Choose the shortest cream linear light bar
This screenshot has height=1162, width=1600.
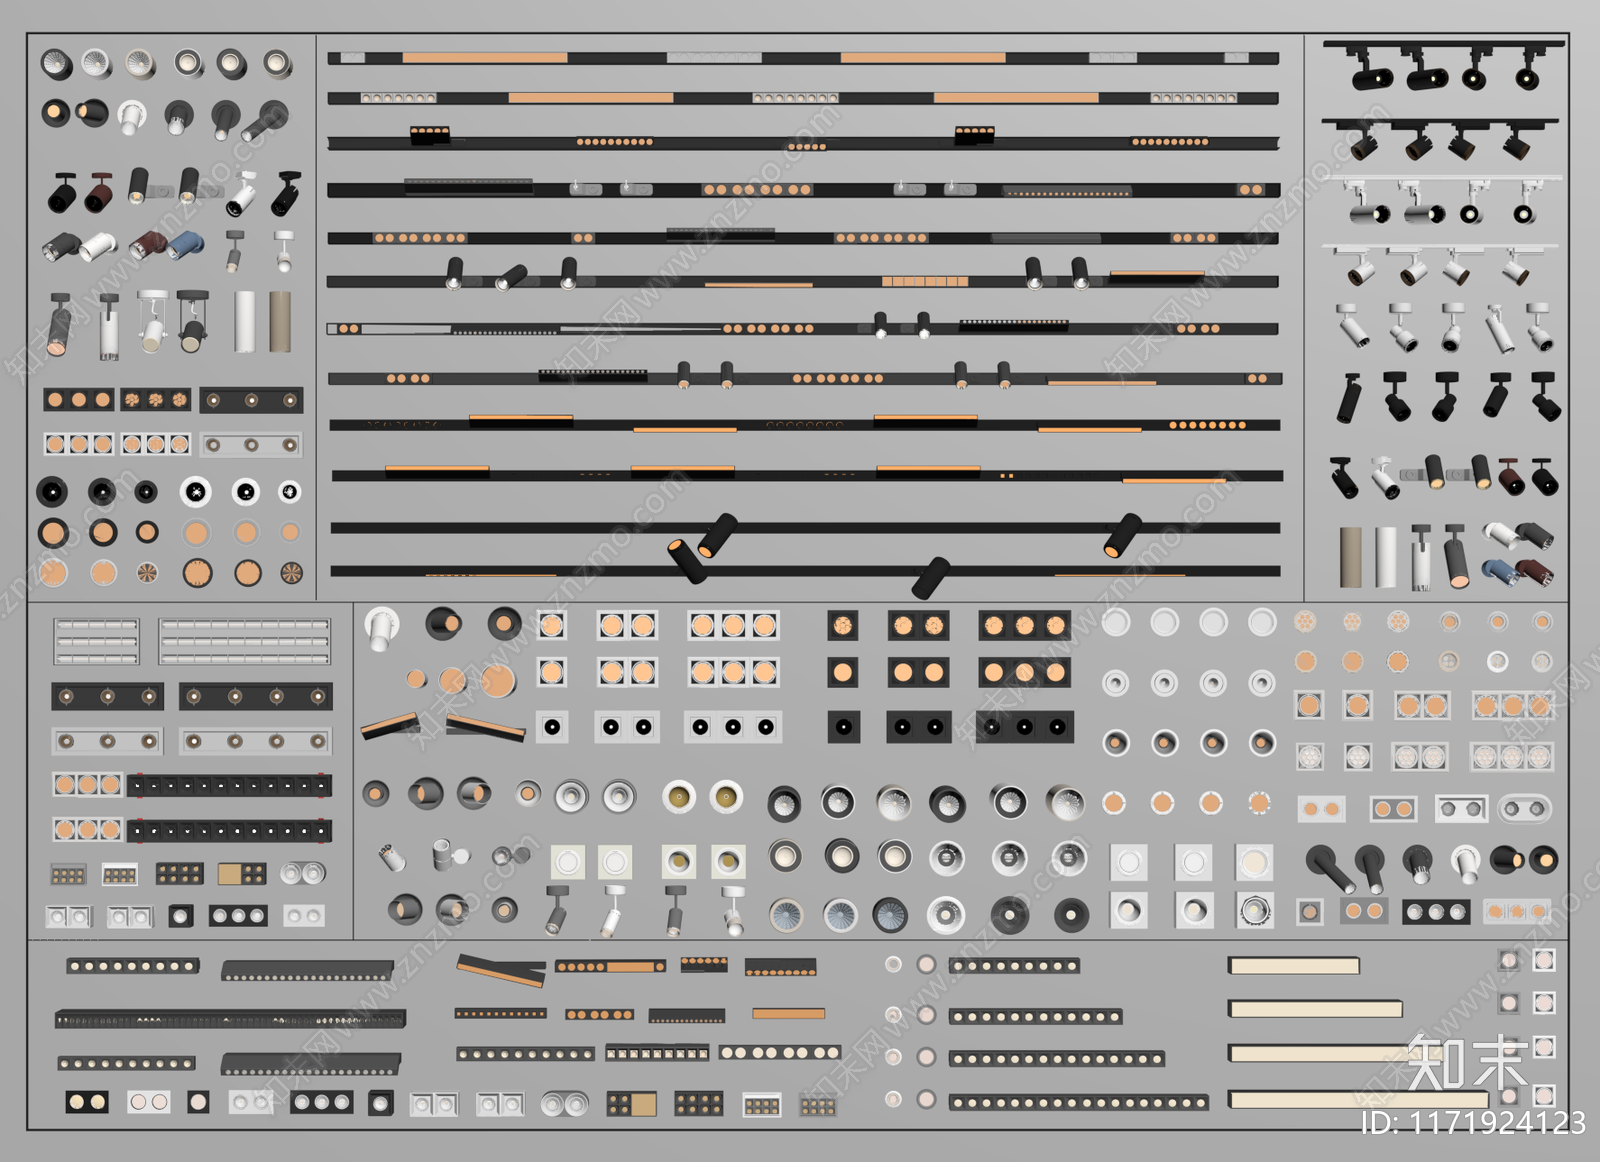pyautogui.click(x=1294, y=965)
